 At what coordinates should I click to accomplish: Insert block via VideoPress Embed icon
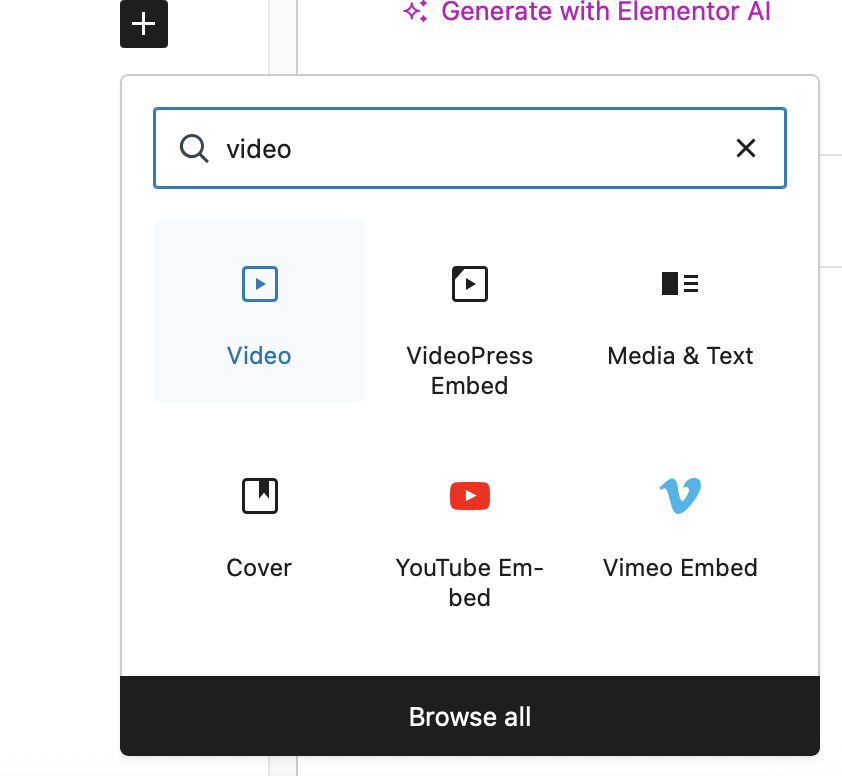coord(470,284)
